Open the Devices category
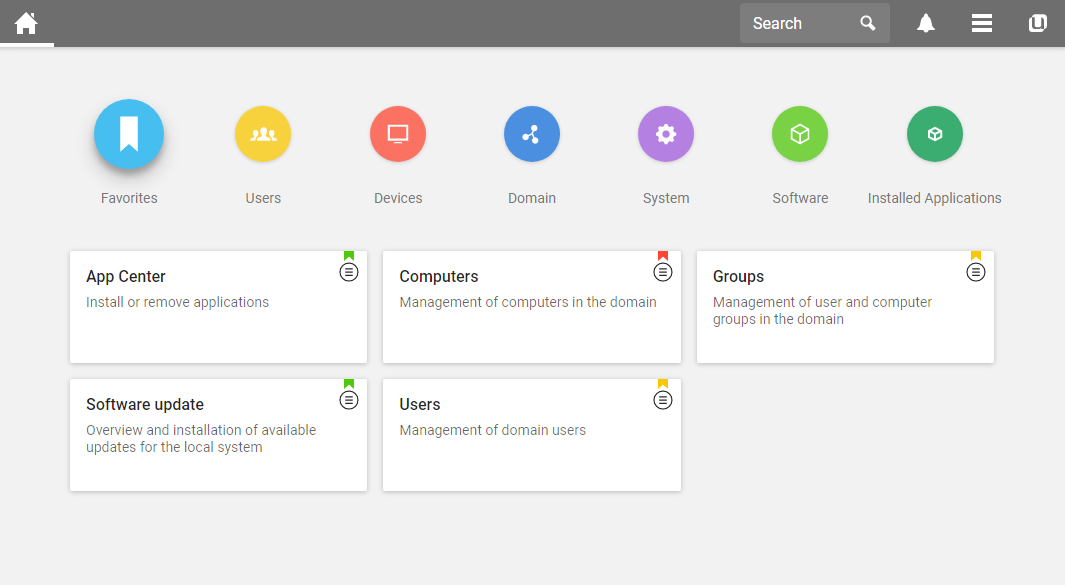Viewport: 1065px width, 585px height. pos(397,133)
